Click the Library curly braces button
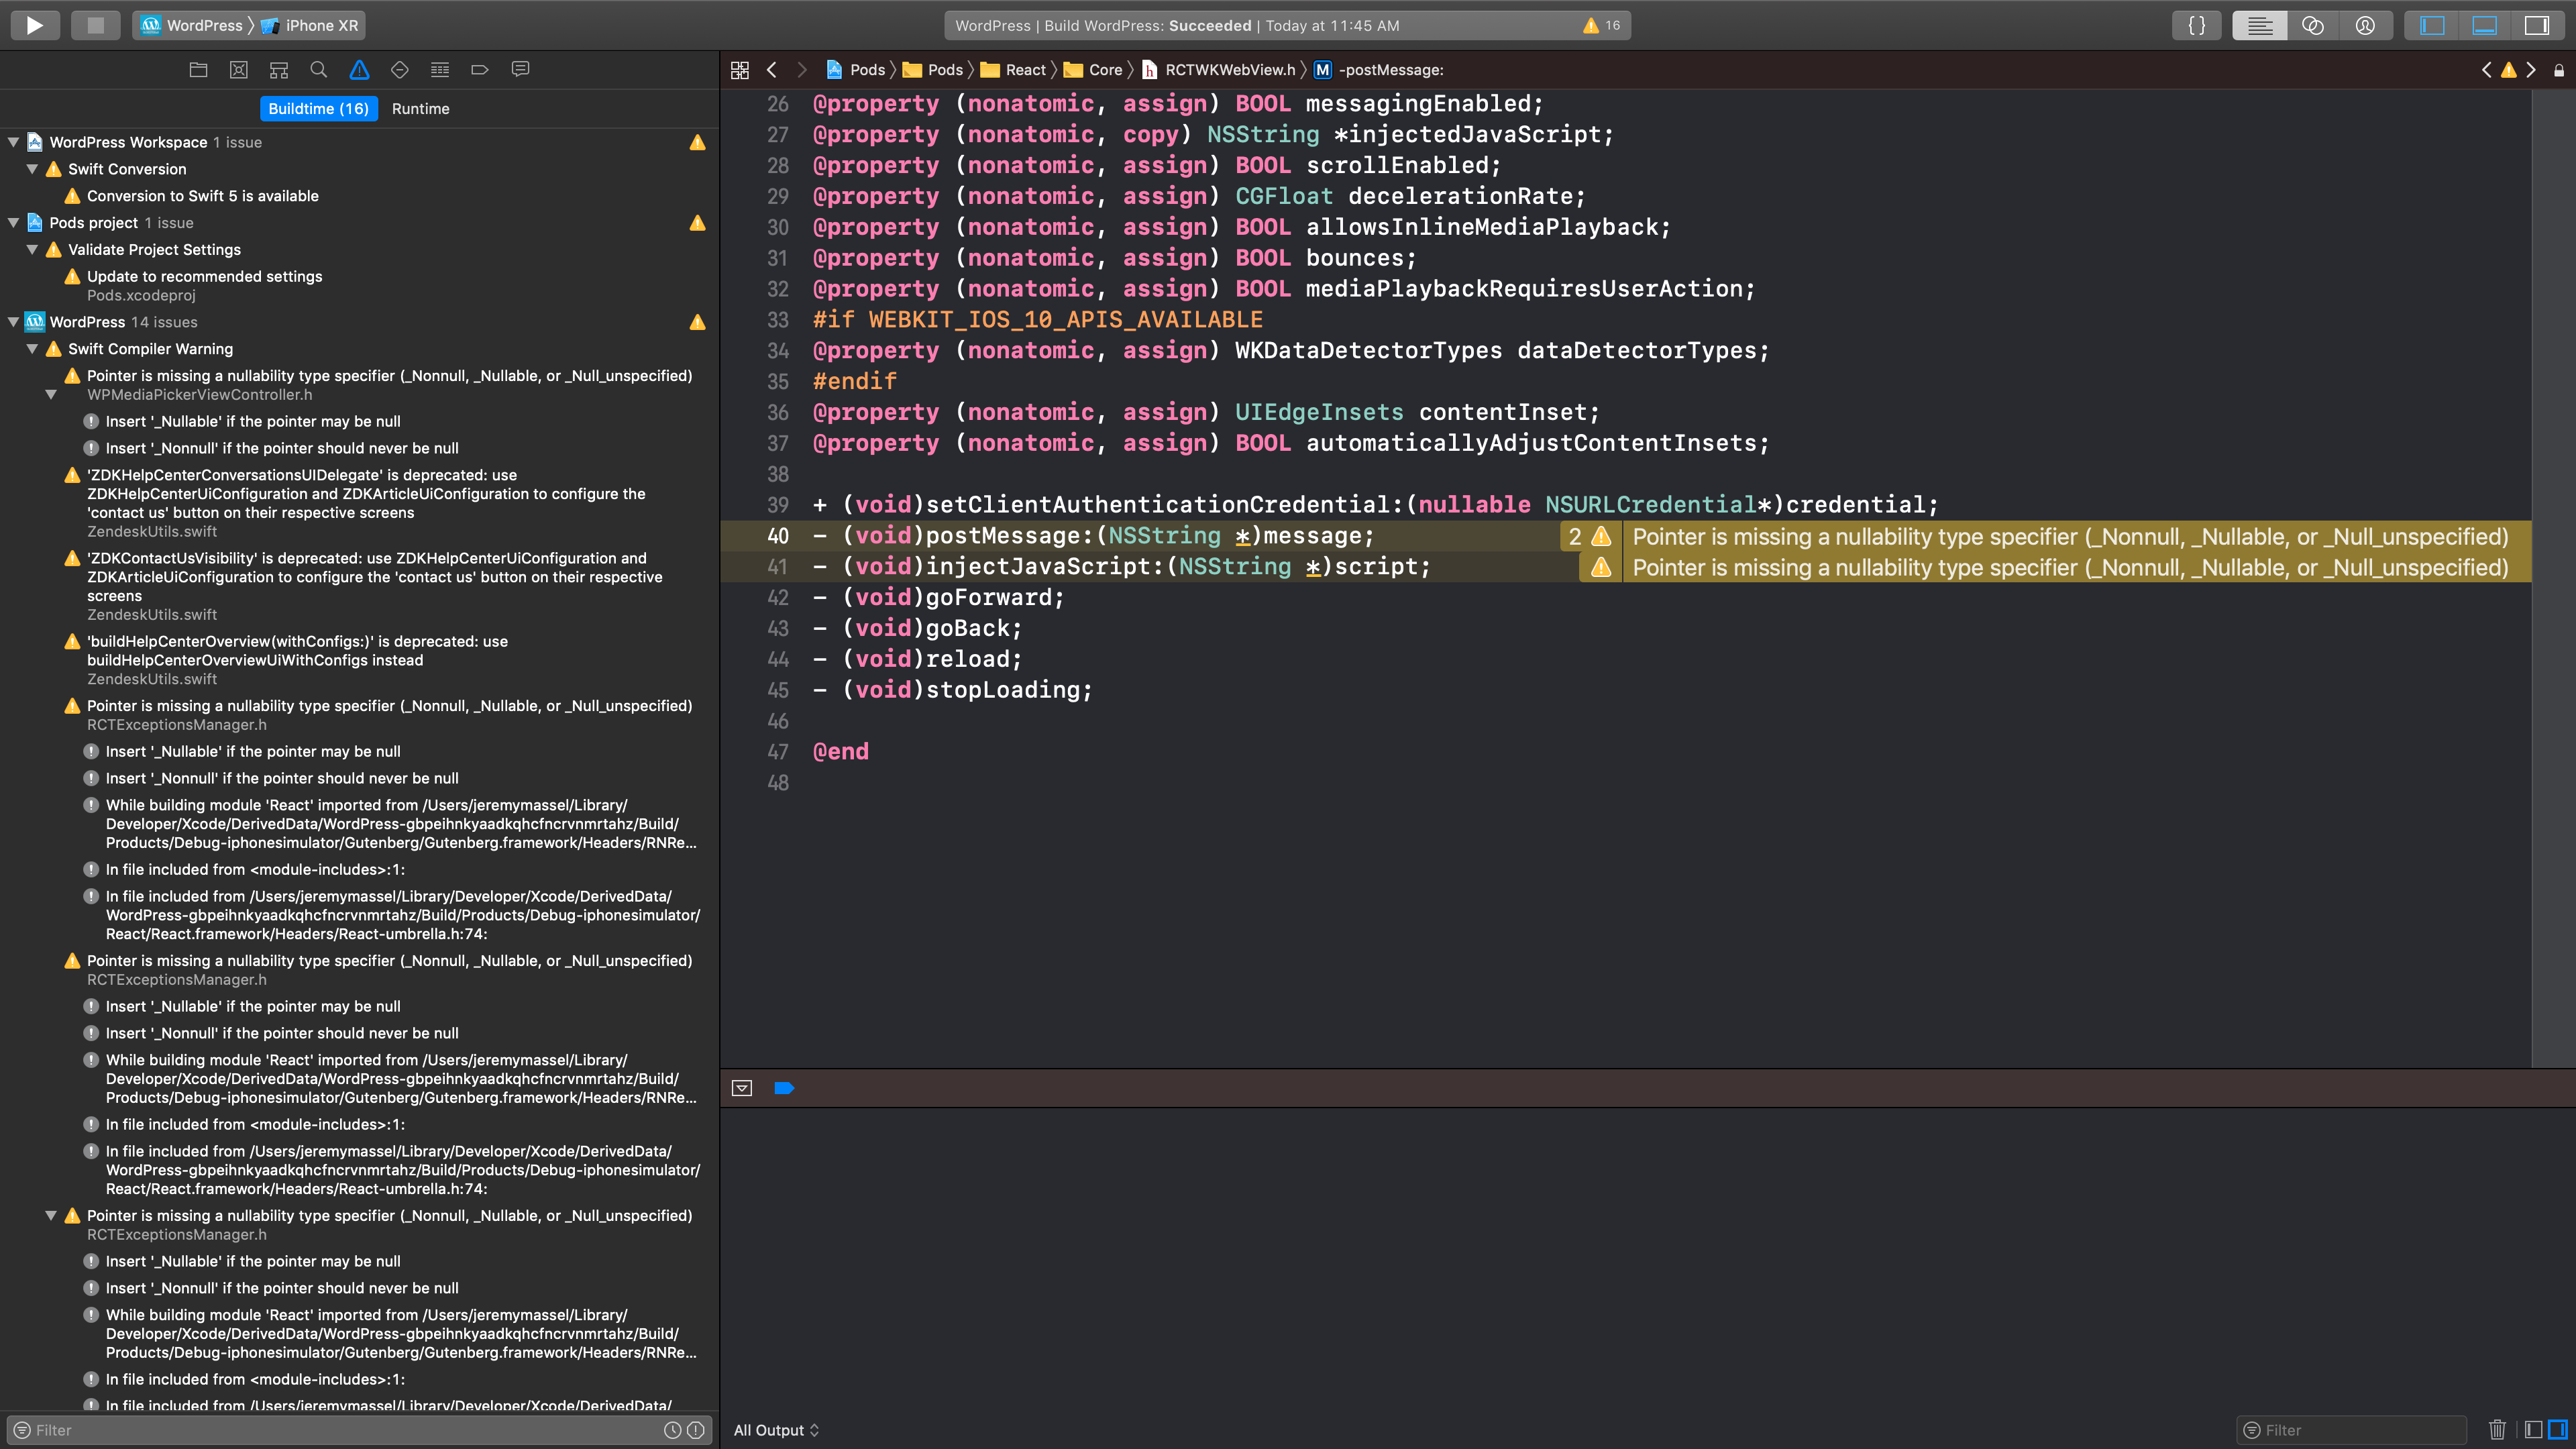Image resolution: width=2576 pixels, height=1449 pixels. click(x=2196, y=25)
